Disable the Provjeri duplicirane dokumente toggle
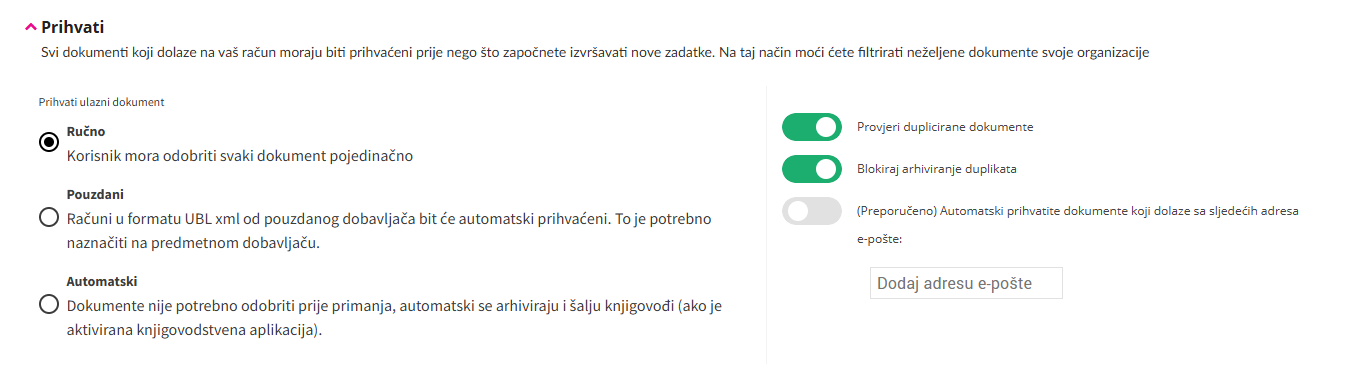Image resolution: width=1345 pixels, height=370 pixels. (x=812, y=128)
